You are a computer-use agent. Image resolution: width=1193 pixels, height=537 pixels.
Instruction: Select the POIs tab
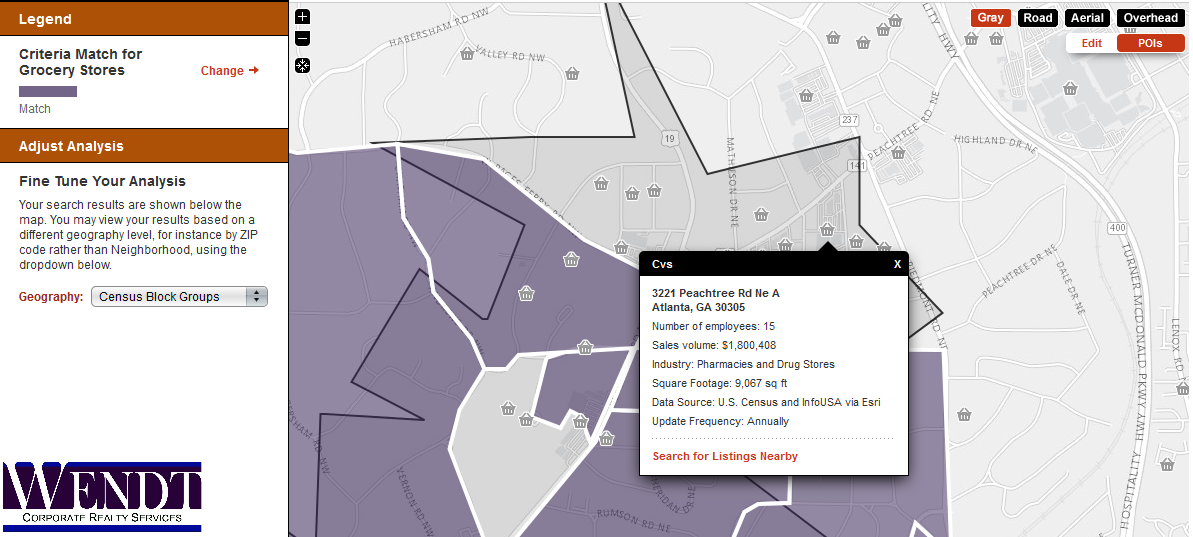click(x=1150, y=43)
